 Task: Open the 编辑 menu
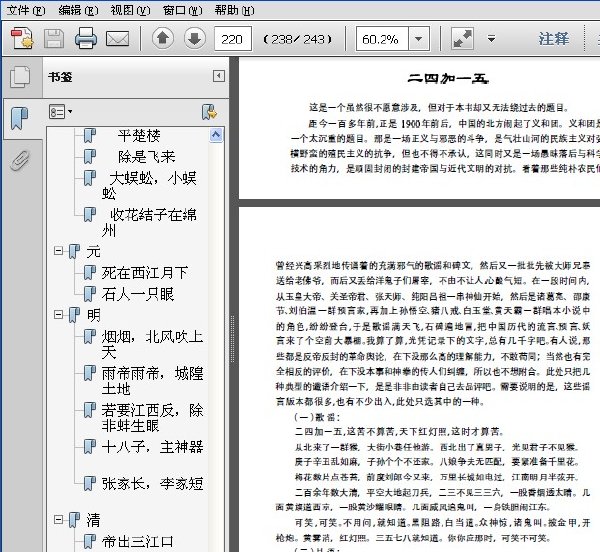pos(78,10)
